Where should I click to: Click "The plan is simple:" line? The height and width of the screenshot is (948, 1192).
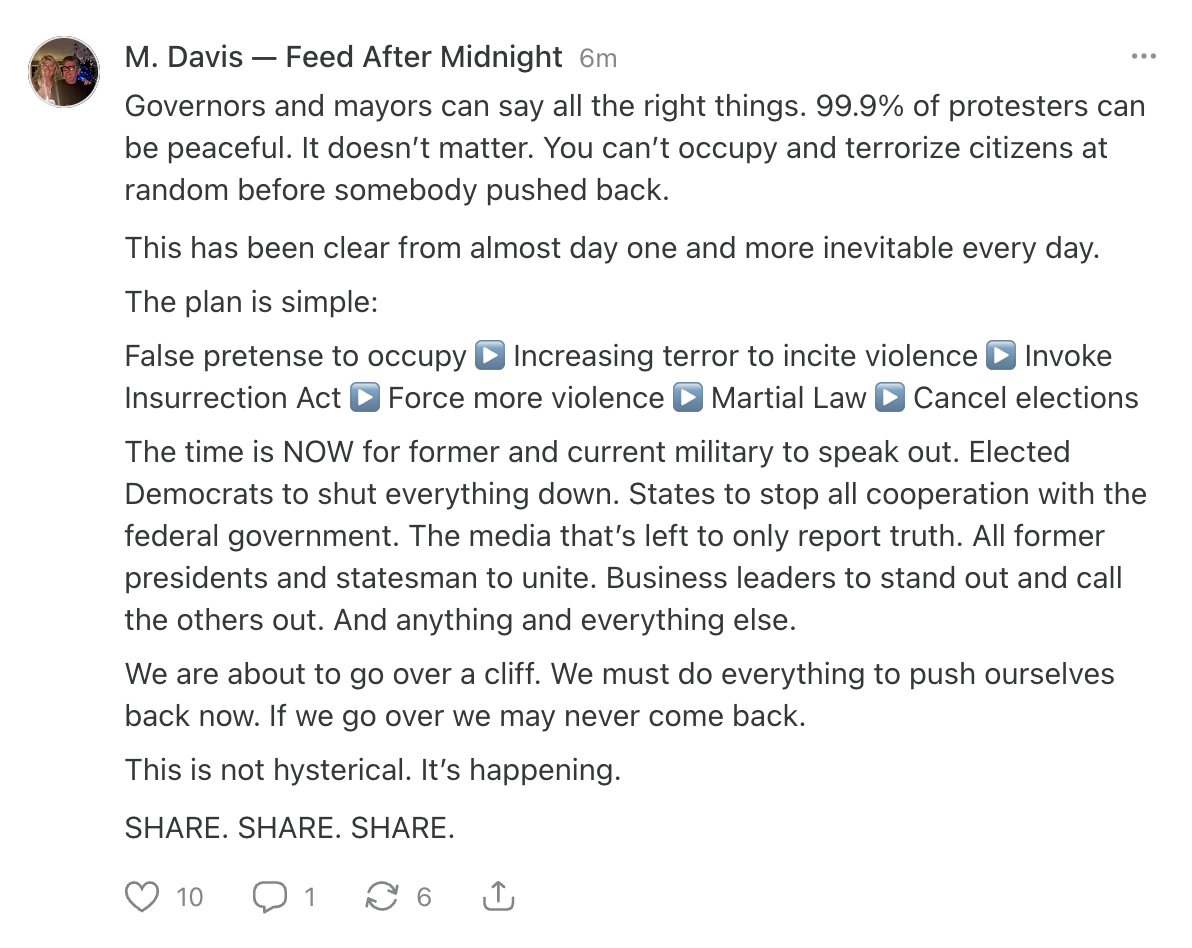coord(251,301)
